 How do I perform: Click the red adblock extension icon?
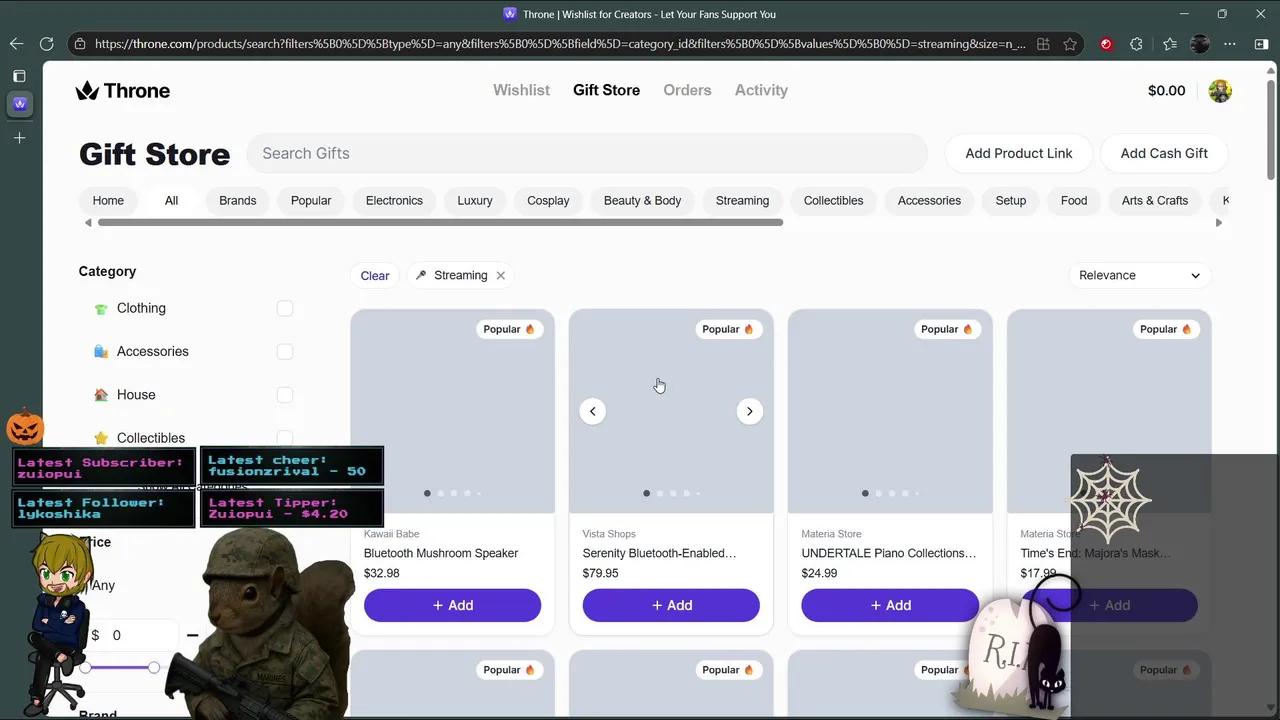coord(1106,44)
